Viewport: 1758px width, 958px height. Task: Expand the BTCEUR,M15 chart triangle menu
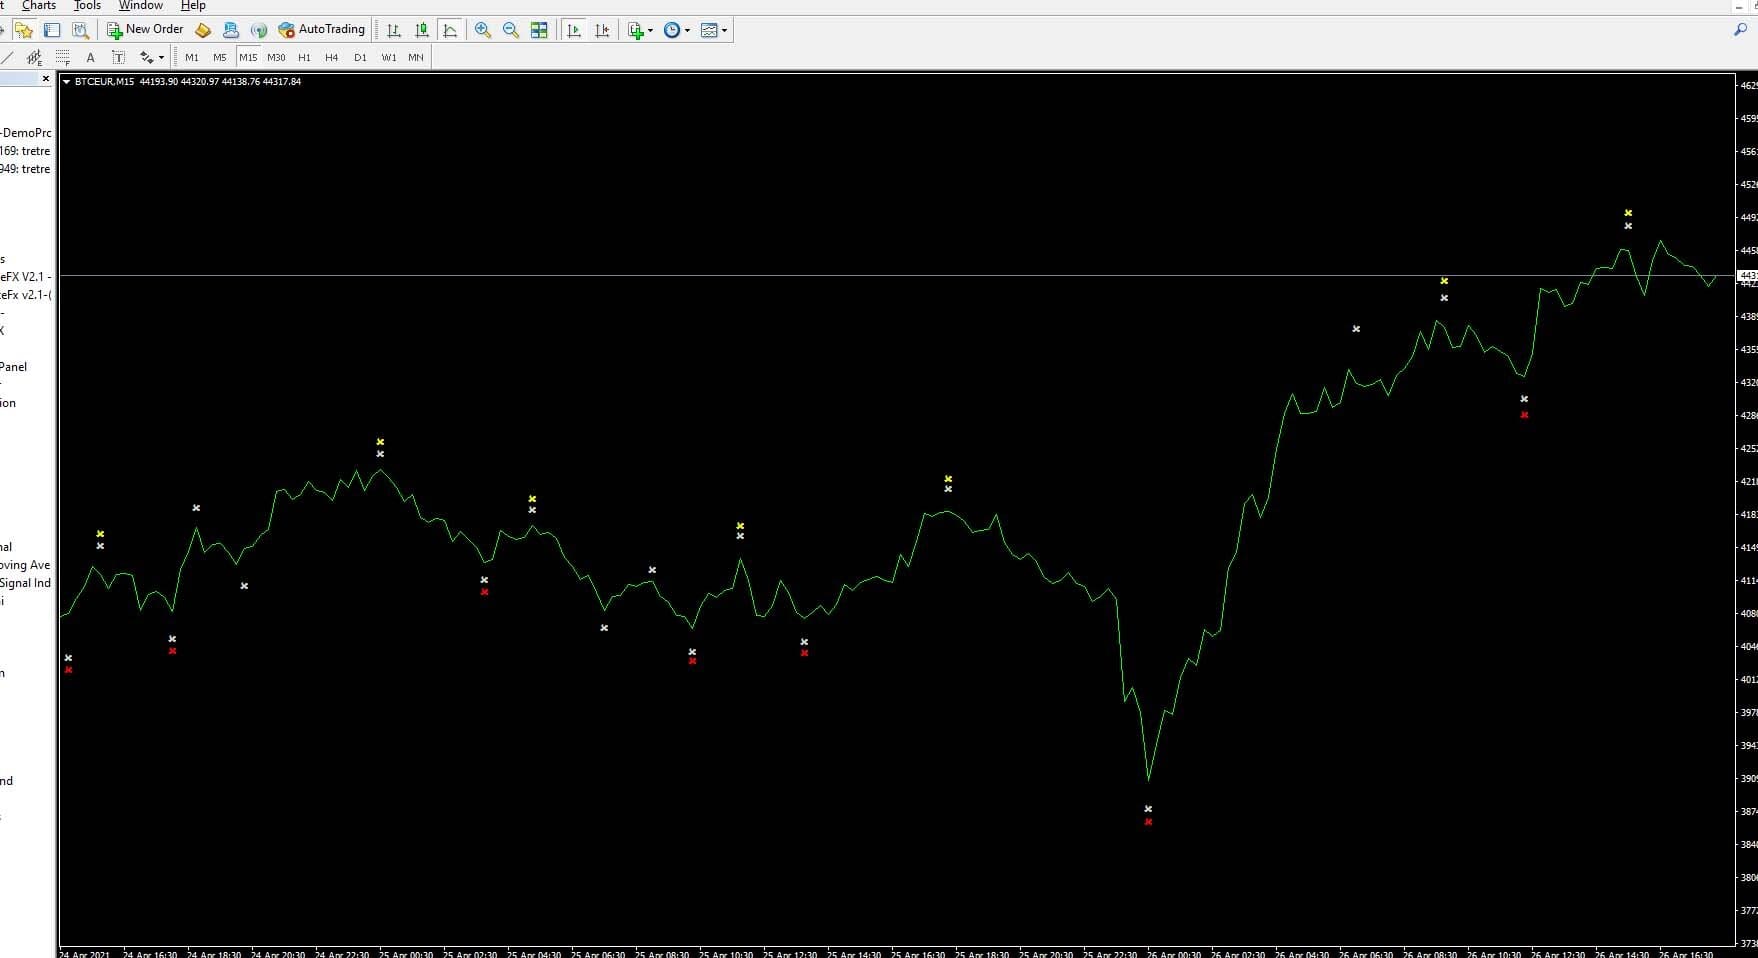[66, 82]
